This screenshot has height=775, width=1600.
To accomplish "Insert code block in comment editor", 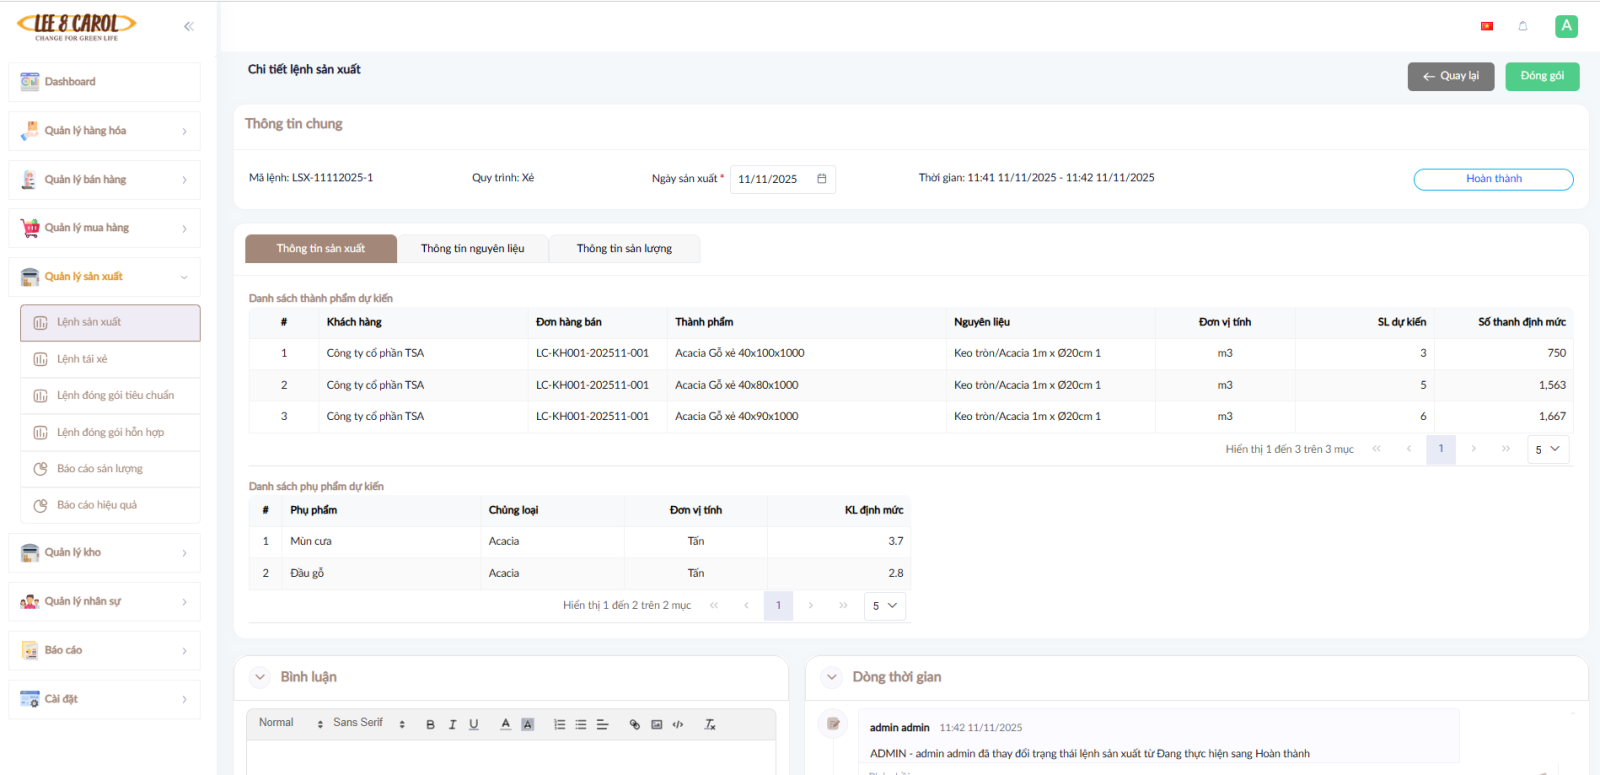I will 678,724.
